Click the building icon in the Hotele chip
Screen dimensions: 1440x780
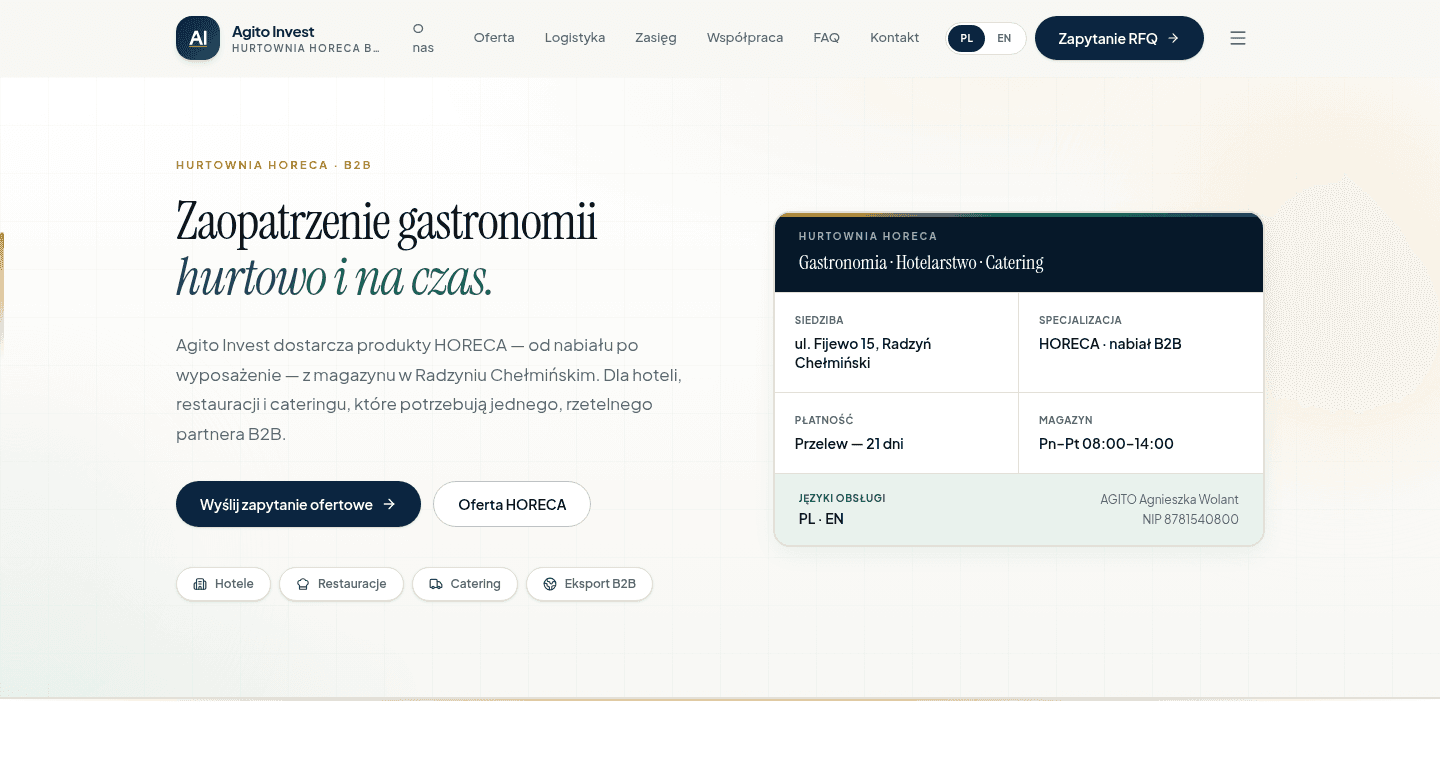click(x=200, y=584)
